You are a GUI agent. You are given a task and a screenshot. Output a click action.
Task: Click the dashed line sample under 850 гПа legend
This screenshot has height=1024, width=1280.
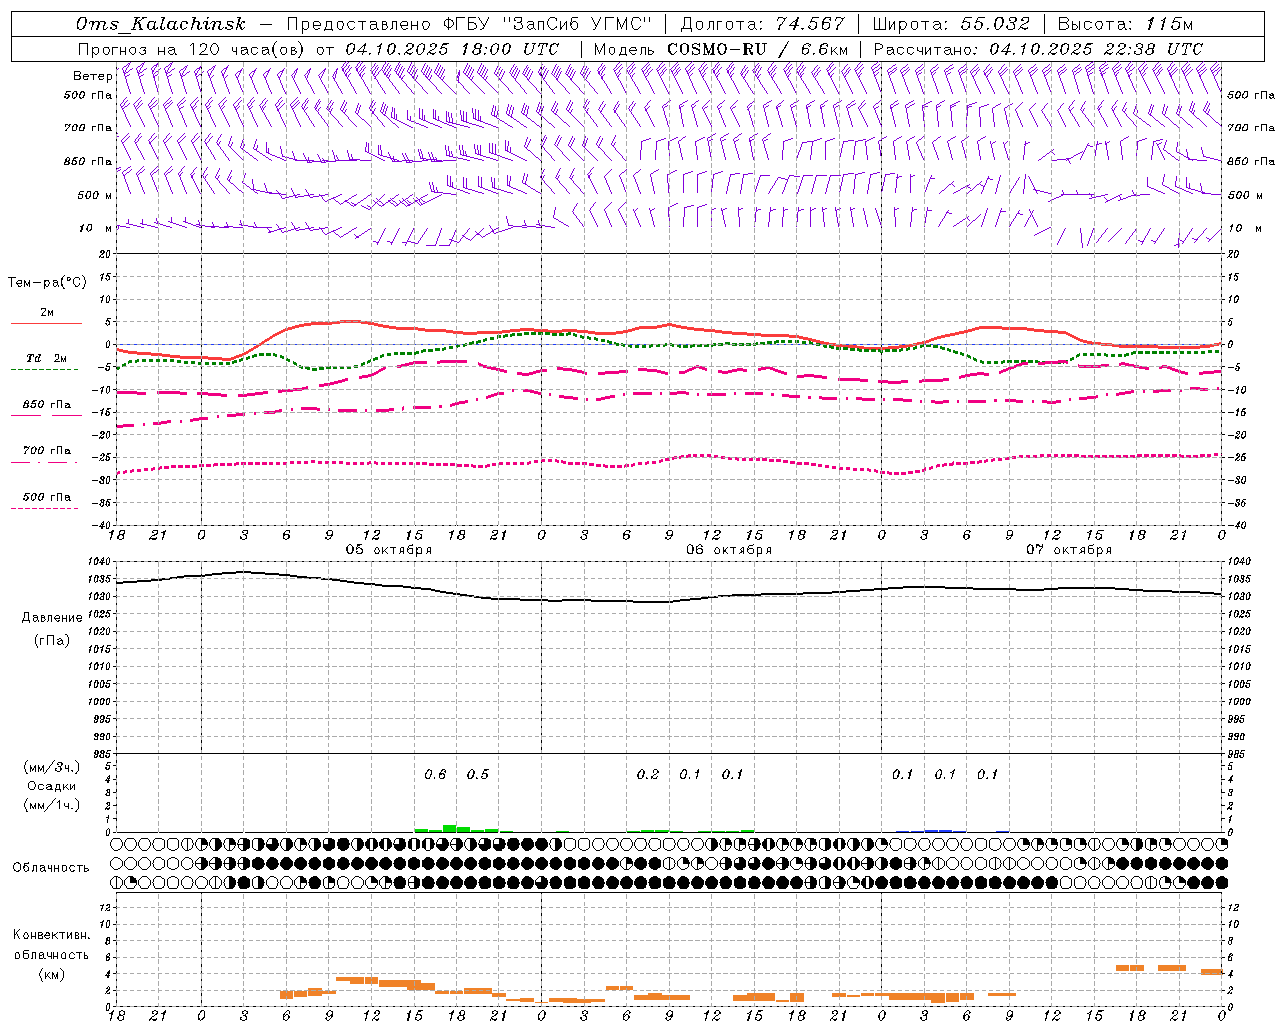pyautogui.click(x=46, y=415)
